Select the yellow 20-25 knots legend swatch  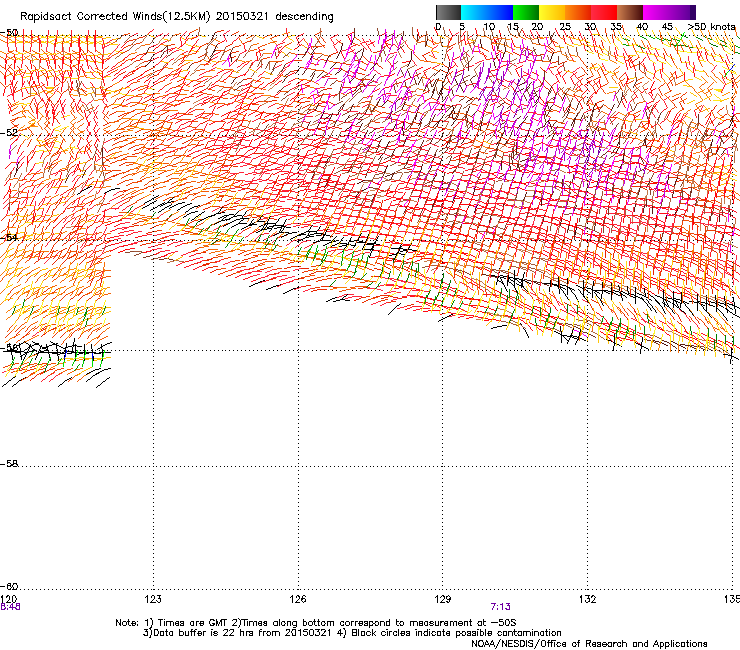[552, 12]
